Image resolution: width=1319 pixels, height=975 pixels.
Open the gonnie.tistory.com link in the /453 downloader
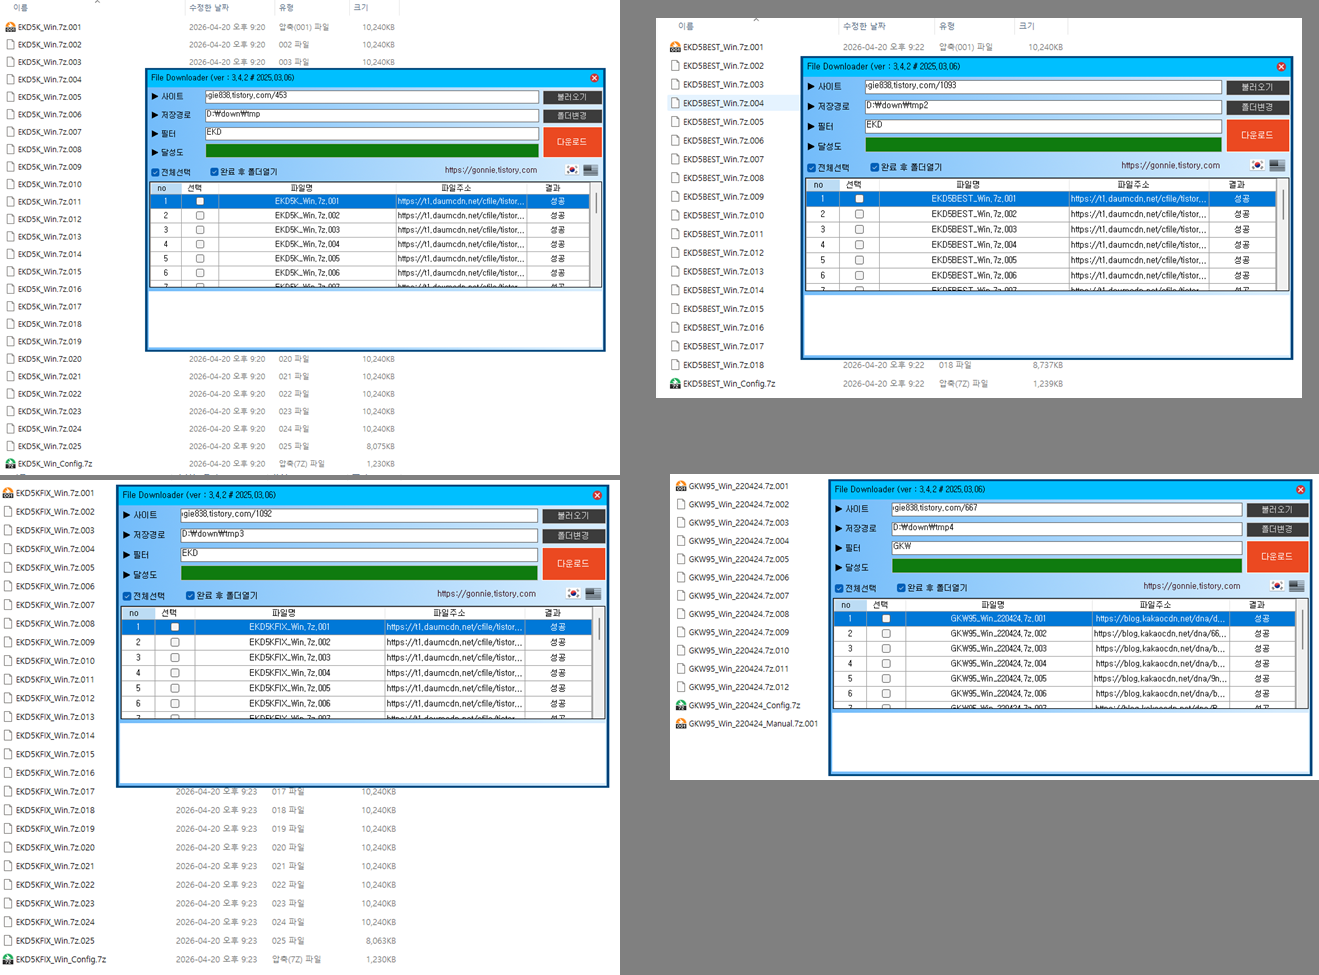(x=491, y=170)
